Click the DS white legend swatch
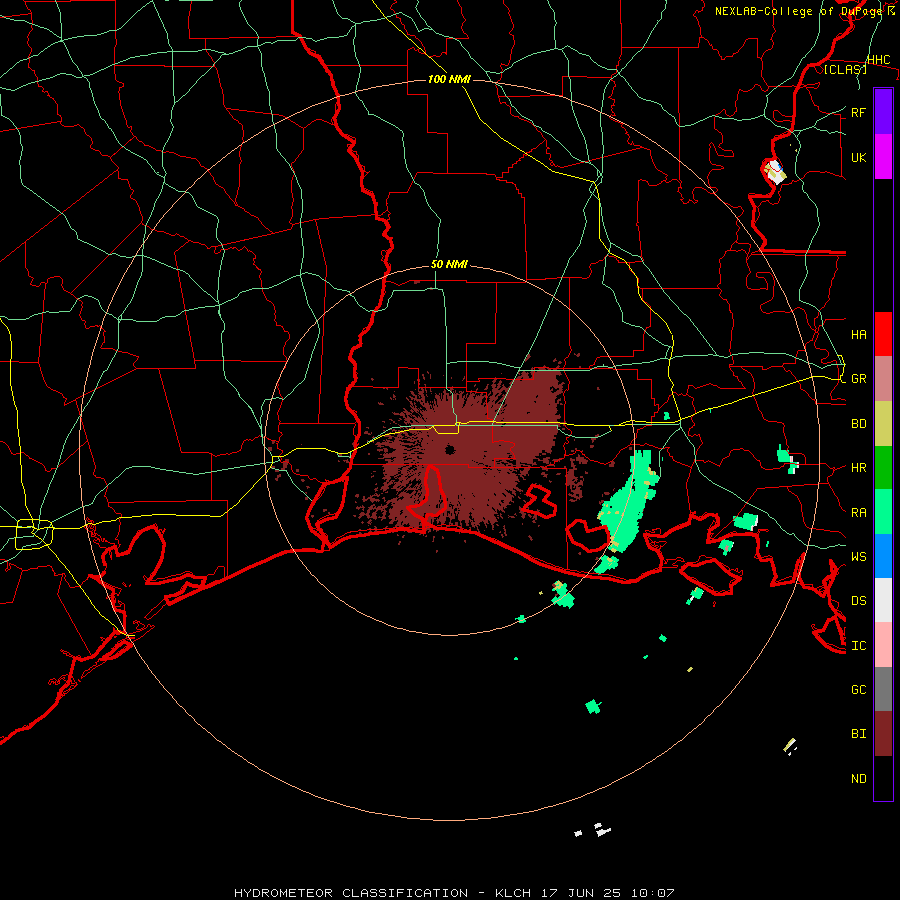900x900 pixels. (883, 600)
